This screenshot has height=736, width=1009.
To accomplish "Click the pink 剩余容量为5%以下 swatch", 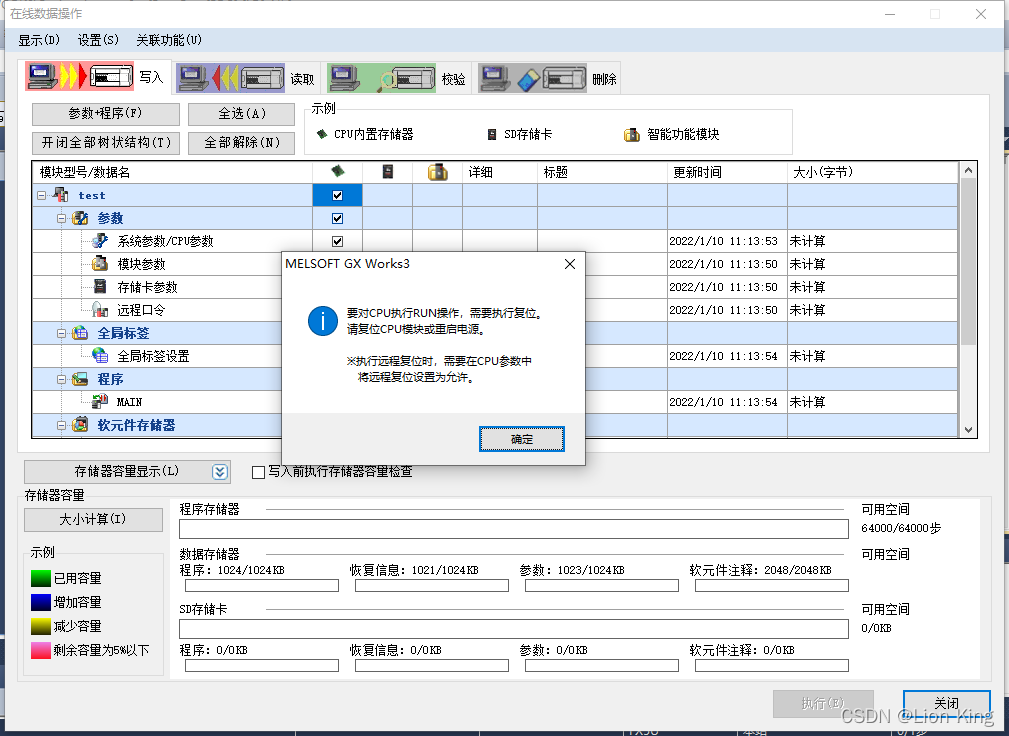I will click(x=41, y=650).
